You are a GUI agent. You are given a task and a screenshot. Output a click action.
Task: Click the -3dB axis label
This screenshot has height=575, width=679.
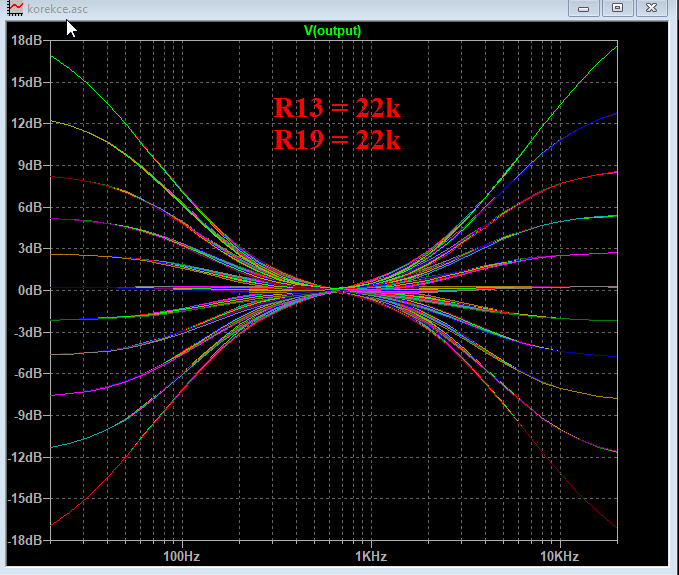tap(28, 332)
